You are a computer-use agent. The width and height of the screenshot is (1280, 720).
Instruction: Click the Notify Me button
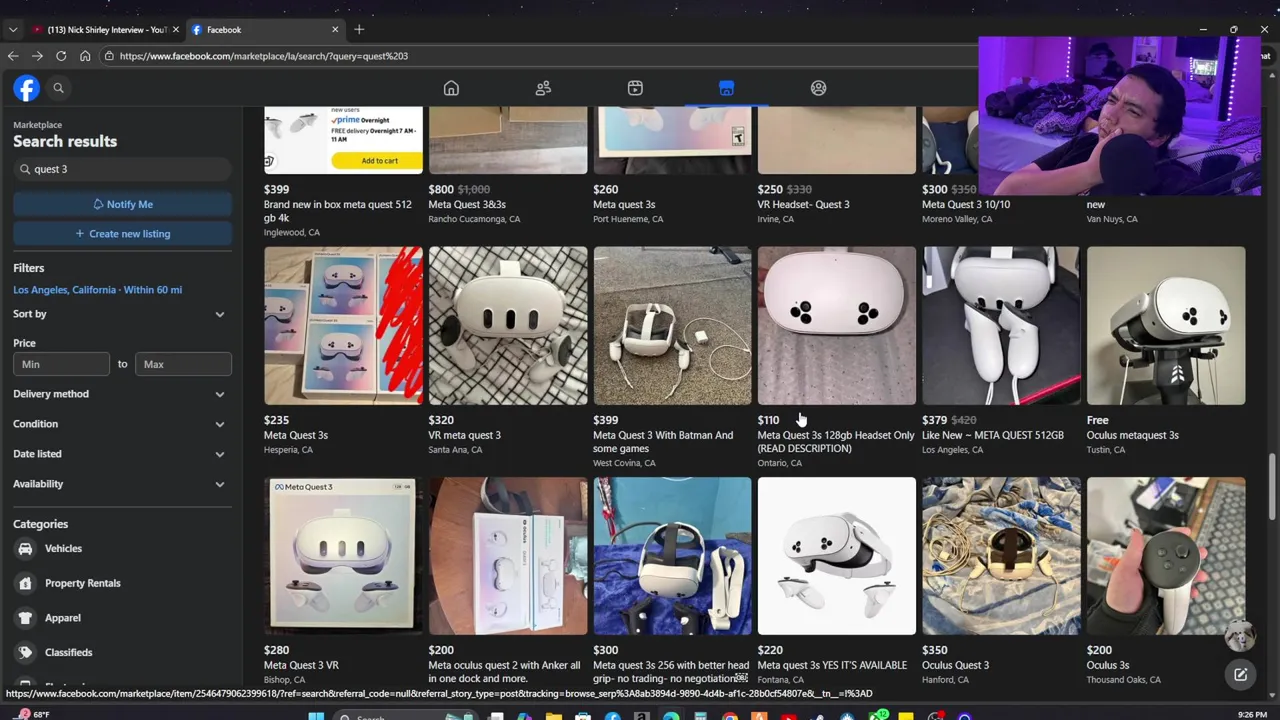122,204
